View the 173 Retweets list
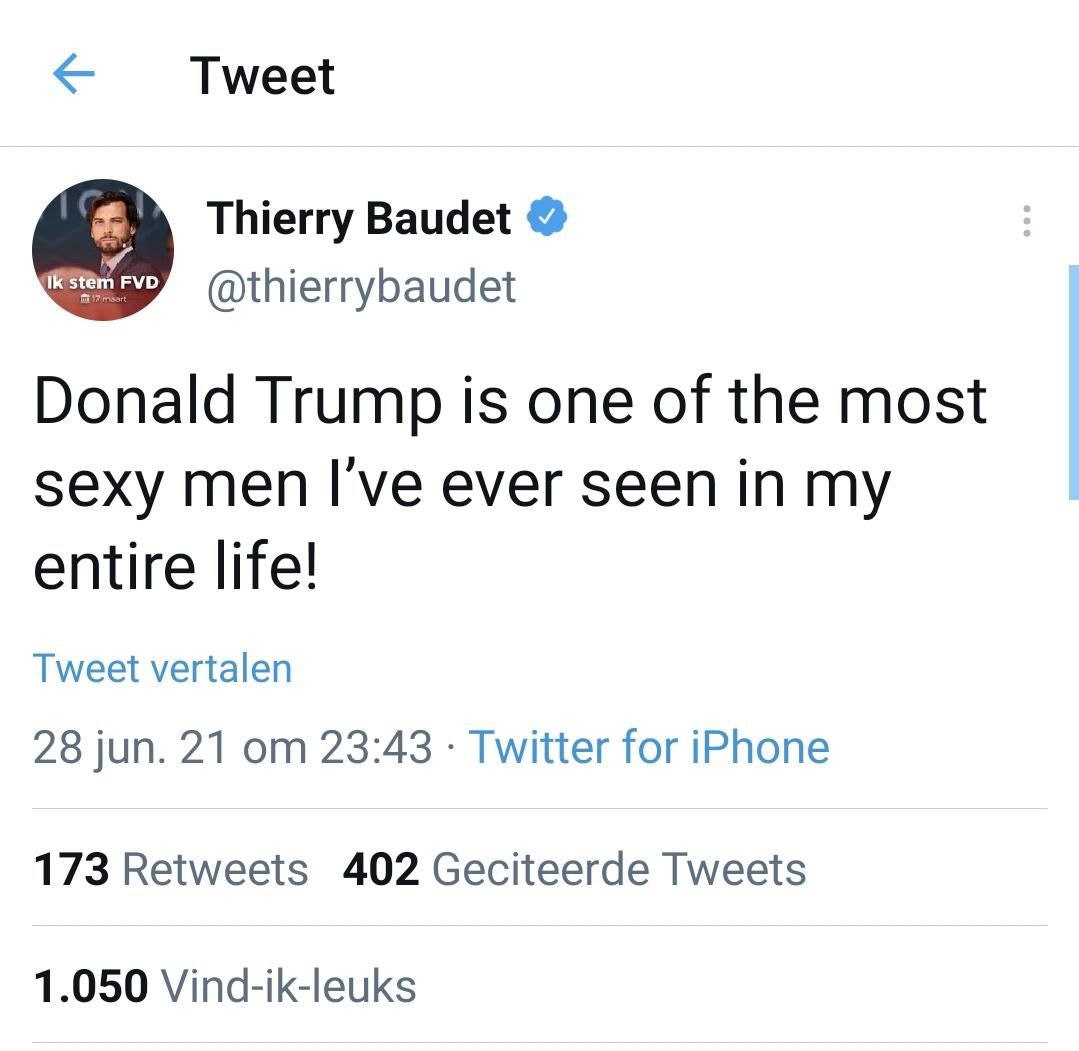The image size is (1079, 1051). click(x=171, y=868)
